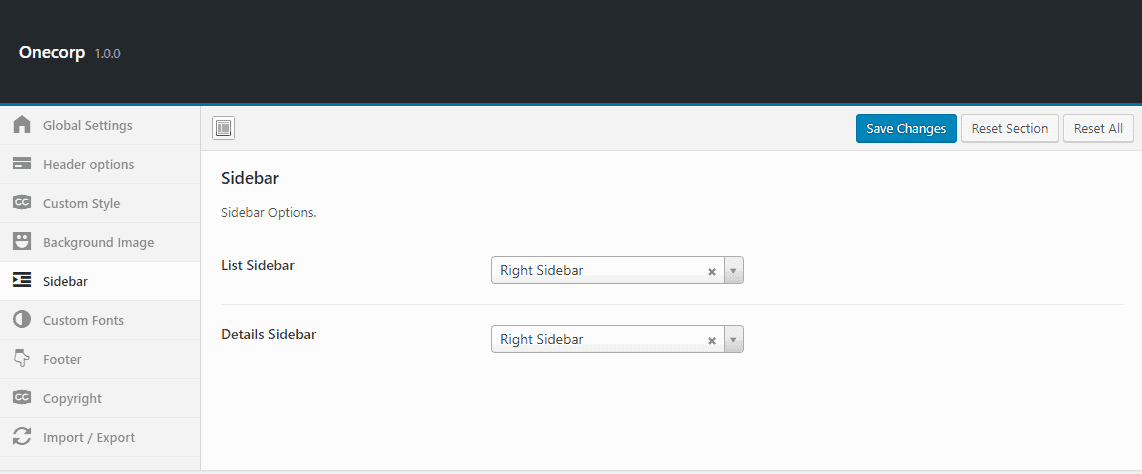Image resolution: width=1142 pixels, height=474 pixels.
Task: Click the refresh arrows icon beside Import / Export
Action: (23, 437)
